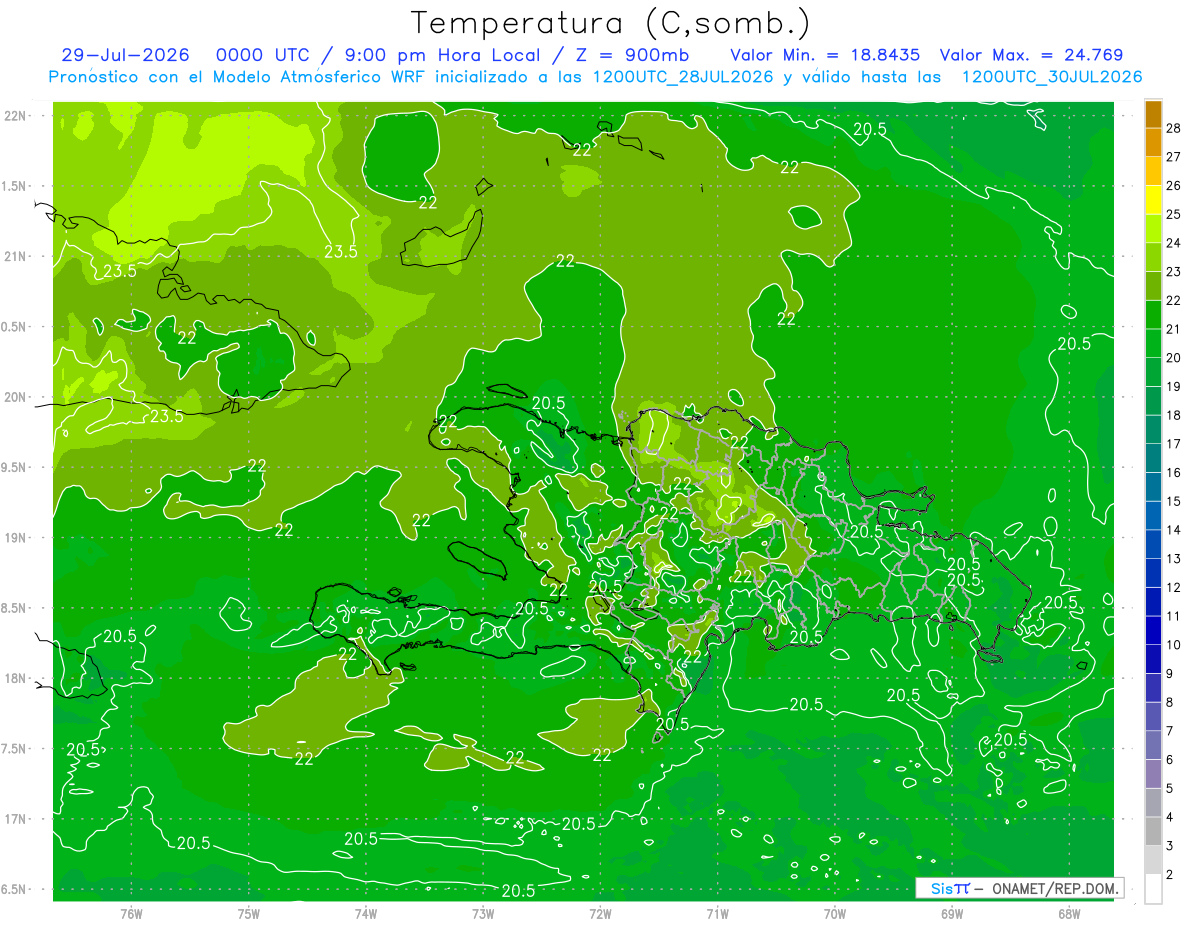Click the latitude axis label "22N"

coord(15,116)
